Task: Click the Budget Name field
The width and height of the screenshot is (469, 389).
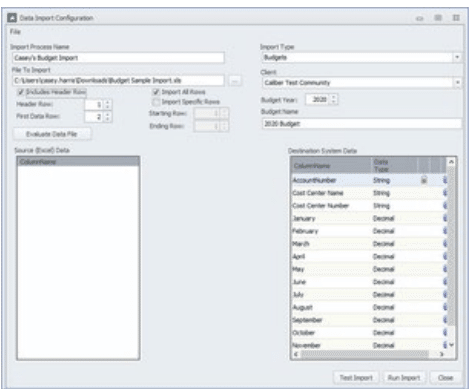Action: pos(362,123)
